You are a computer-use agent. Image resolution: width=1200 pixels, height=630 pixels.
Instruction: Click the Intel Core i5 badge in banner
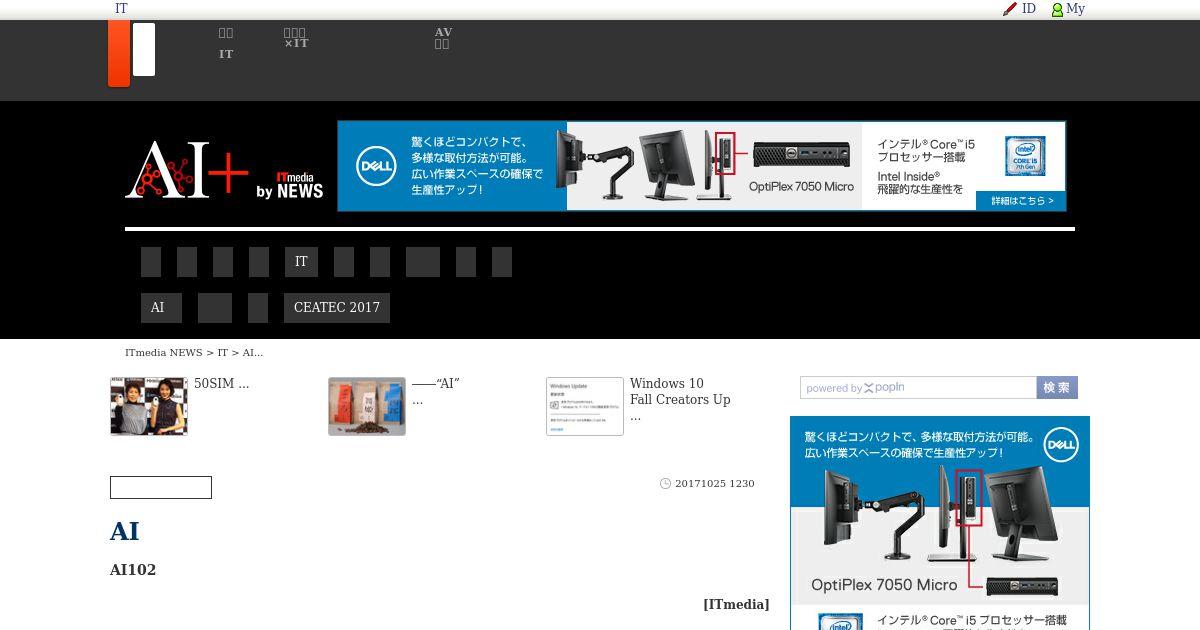tap(1025, 156)
